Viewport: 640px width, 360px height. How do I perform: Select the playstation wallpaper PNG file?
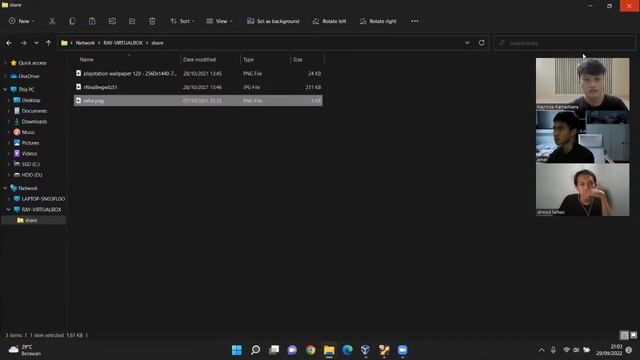(198, 73)
